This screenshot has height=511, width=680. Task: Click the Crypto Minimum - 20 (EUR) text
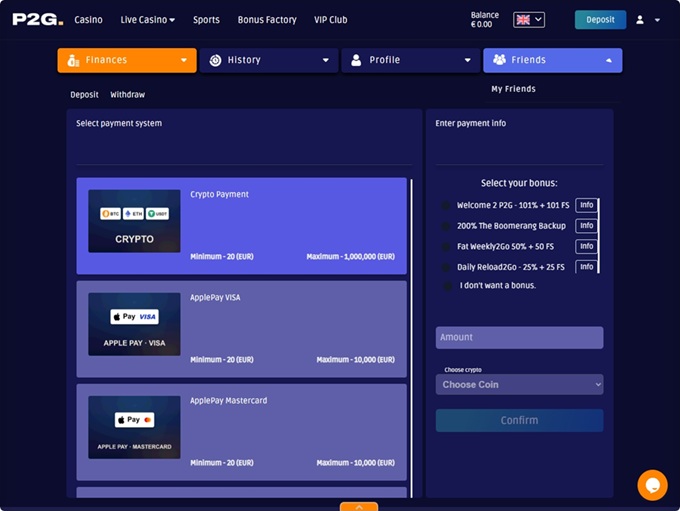tap(222, 257)
